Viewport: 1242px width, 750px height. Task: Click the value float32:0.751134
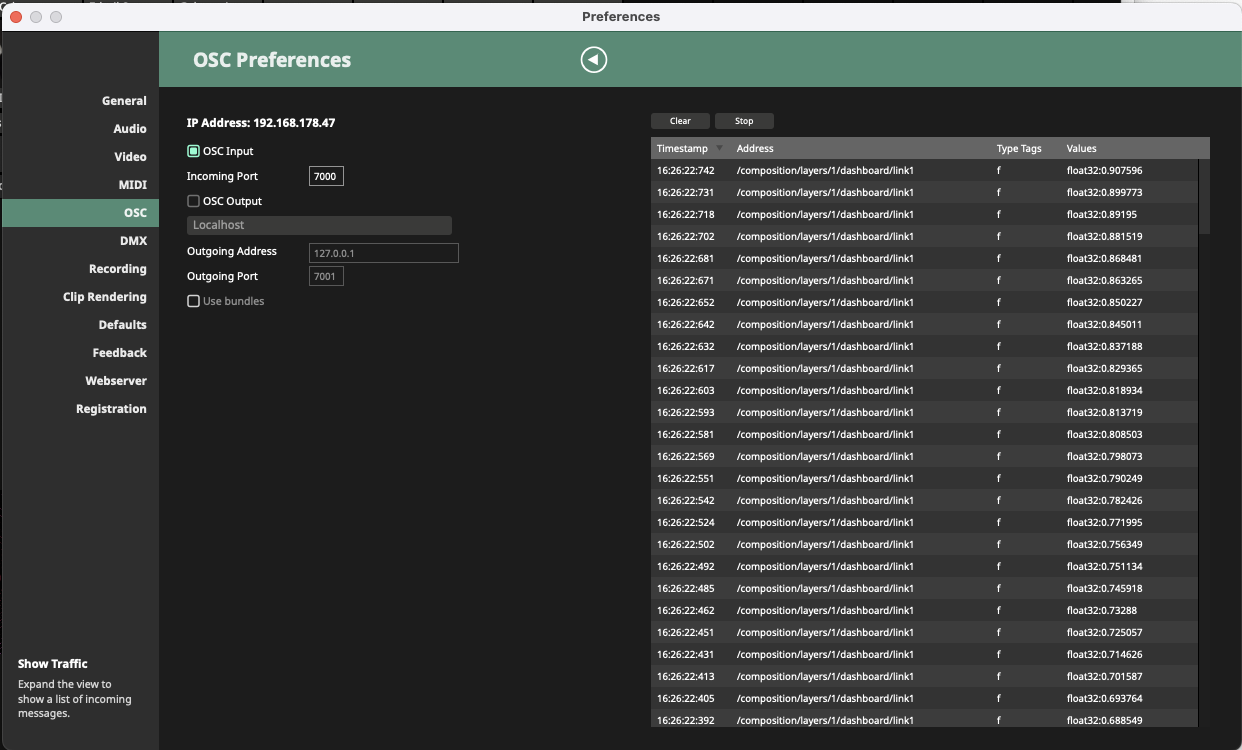1104,566
